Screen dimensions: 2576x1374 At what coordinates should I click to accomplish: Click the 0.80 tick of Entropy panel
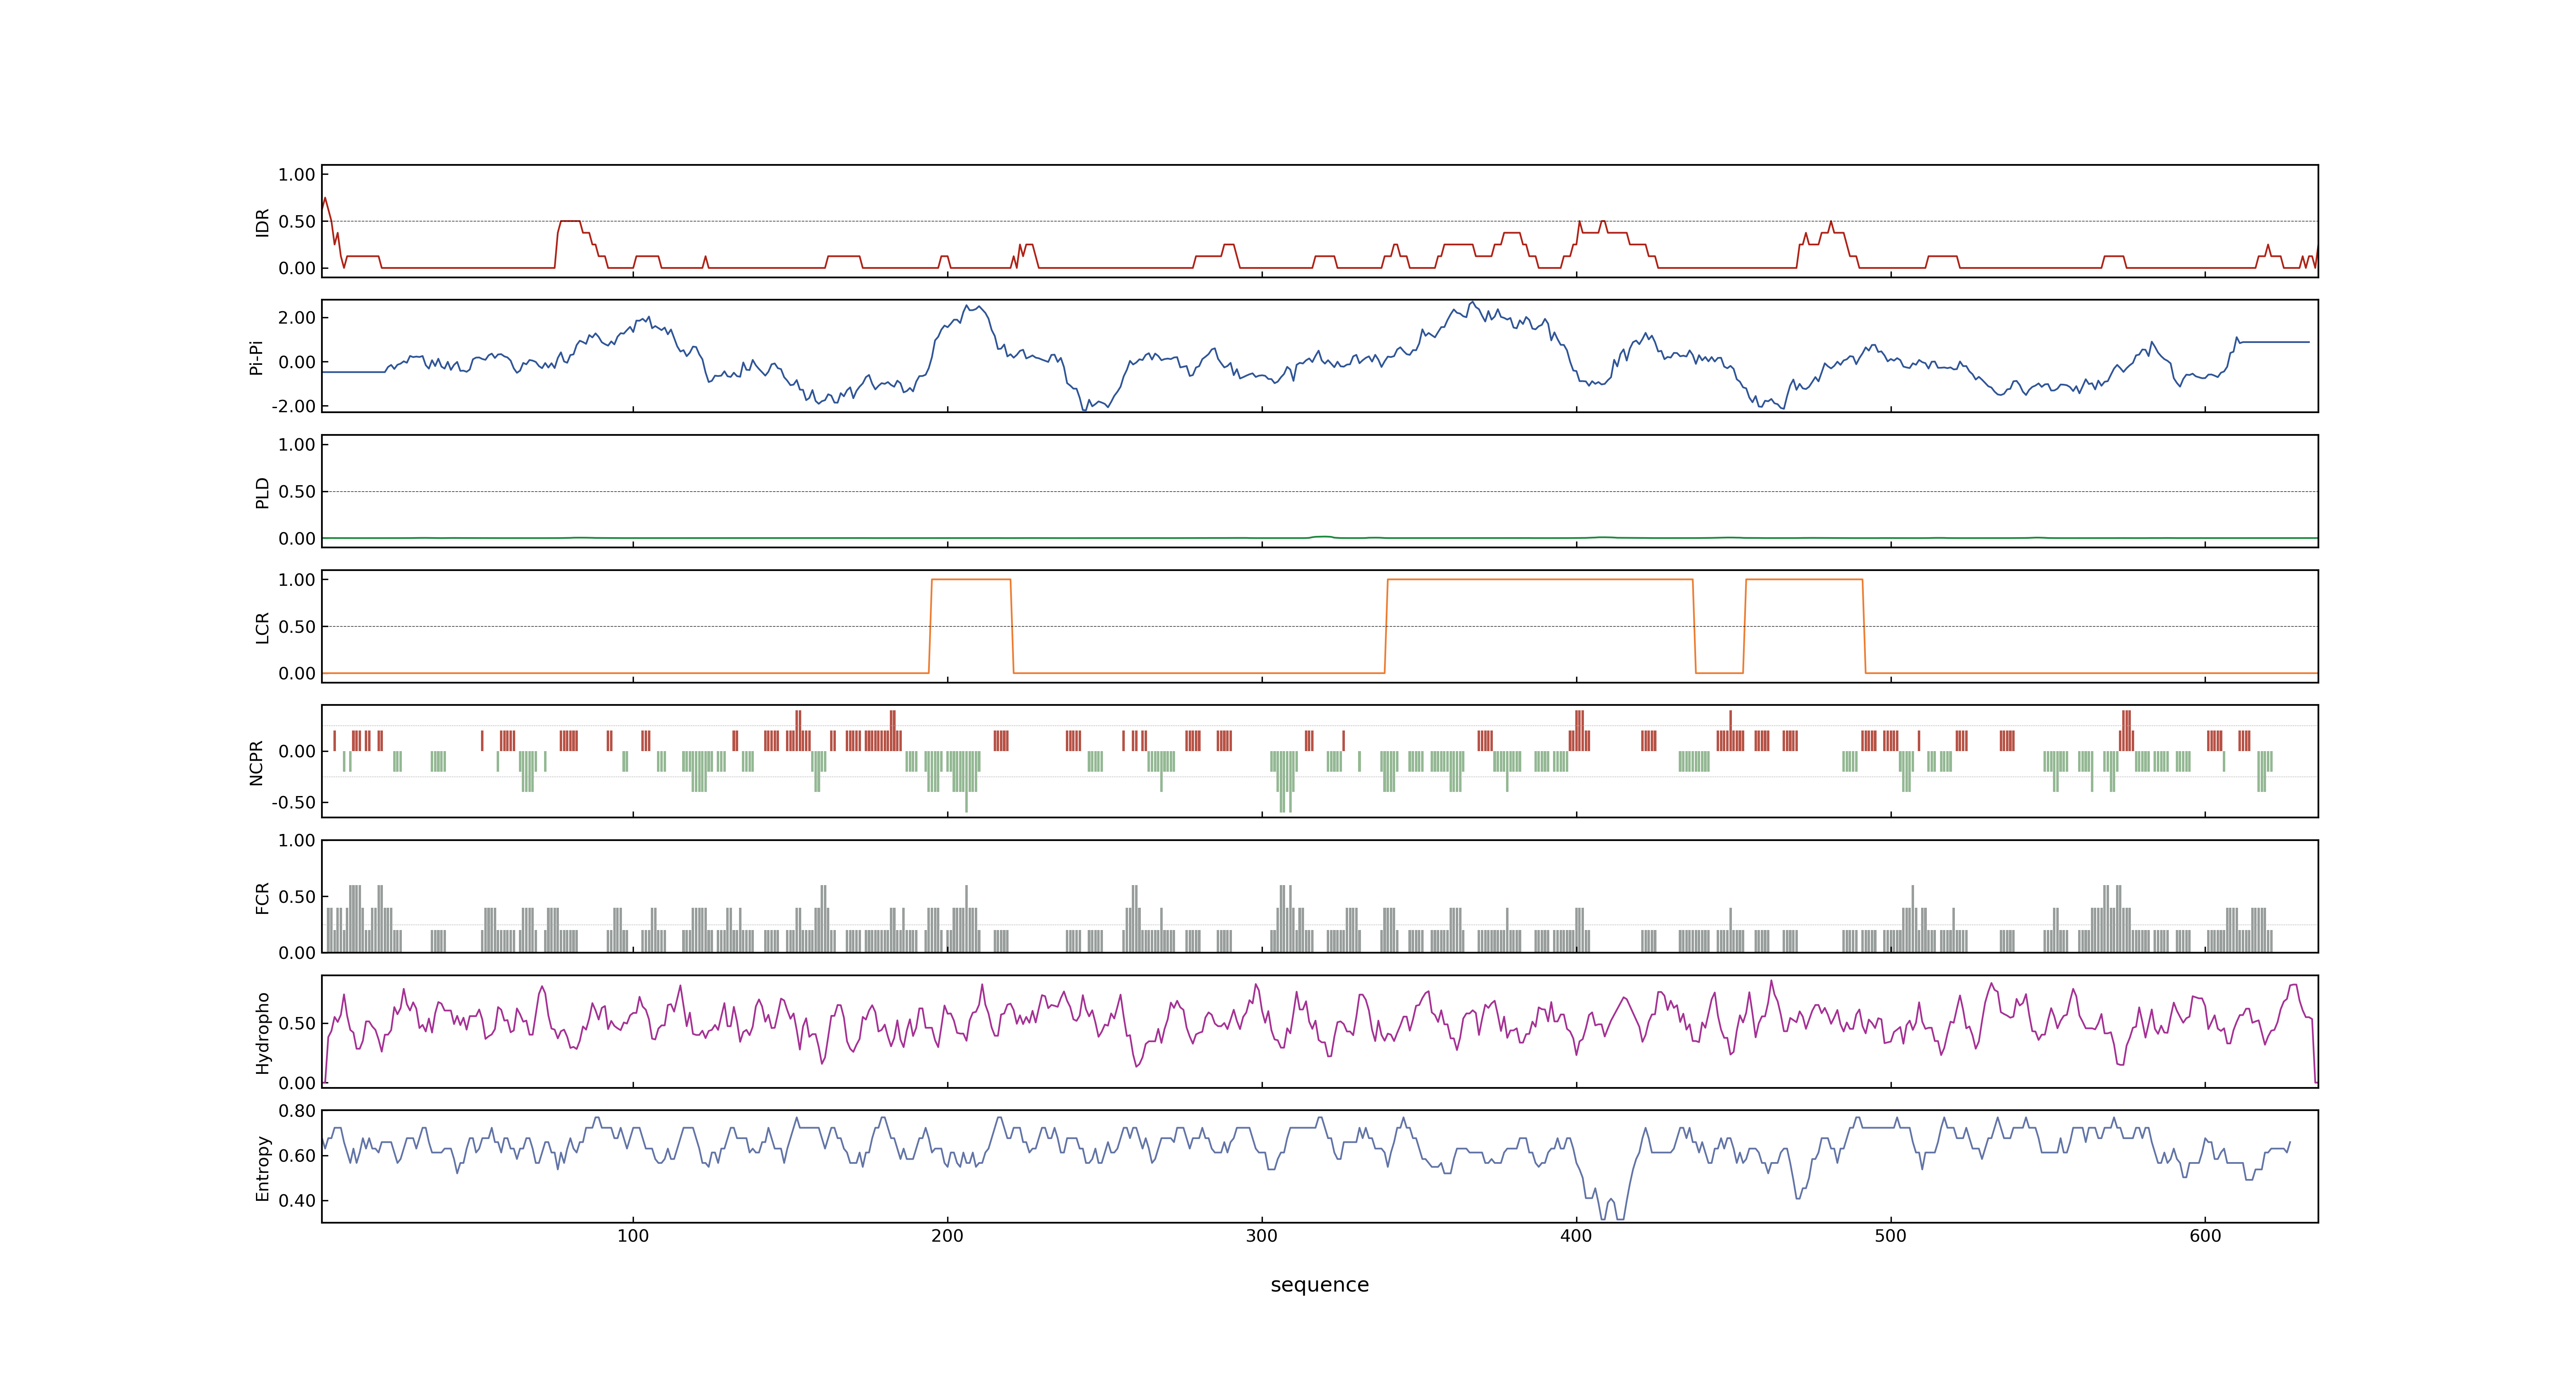click(297, 1111)
